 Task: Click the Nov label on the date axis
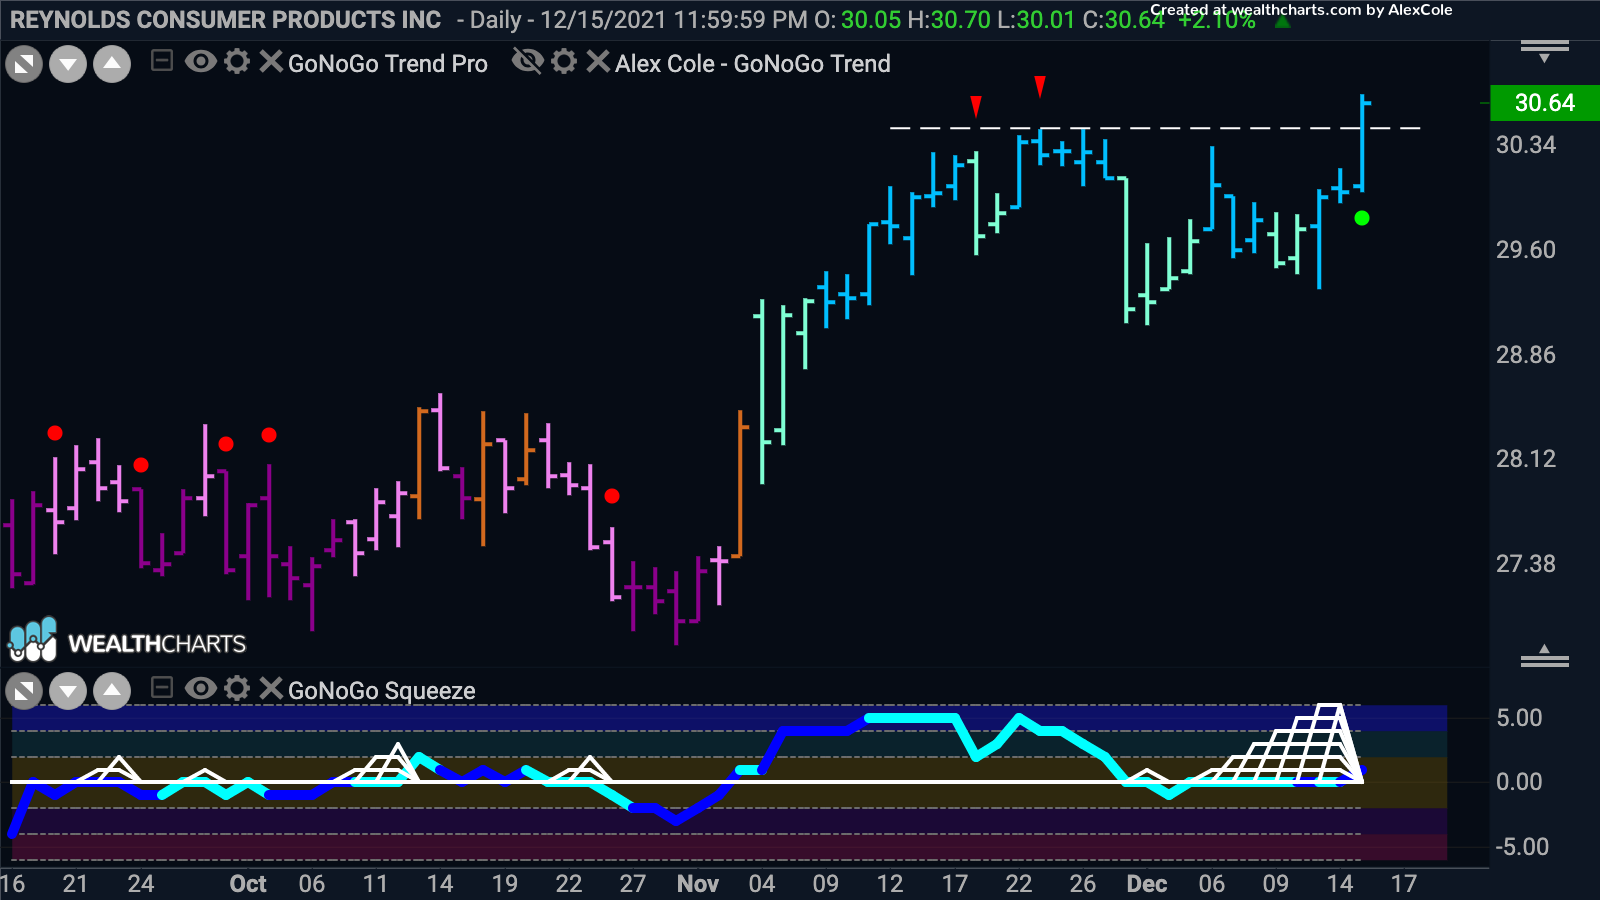697,884
